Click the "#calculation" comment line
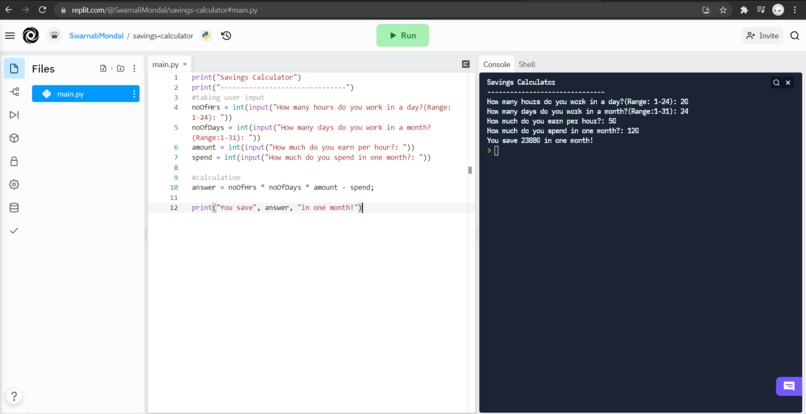The width and height of the screenshot is (806, 414). pos(216,177)
